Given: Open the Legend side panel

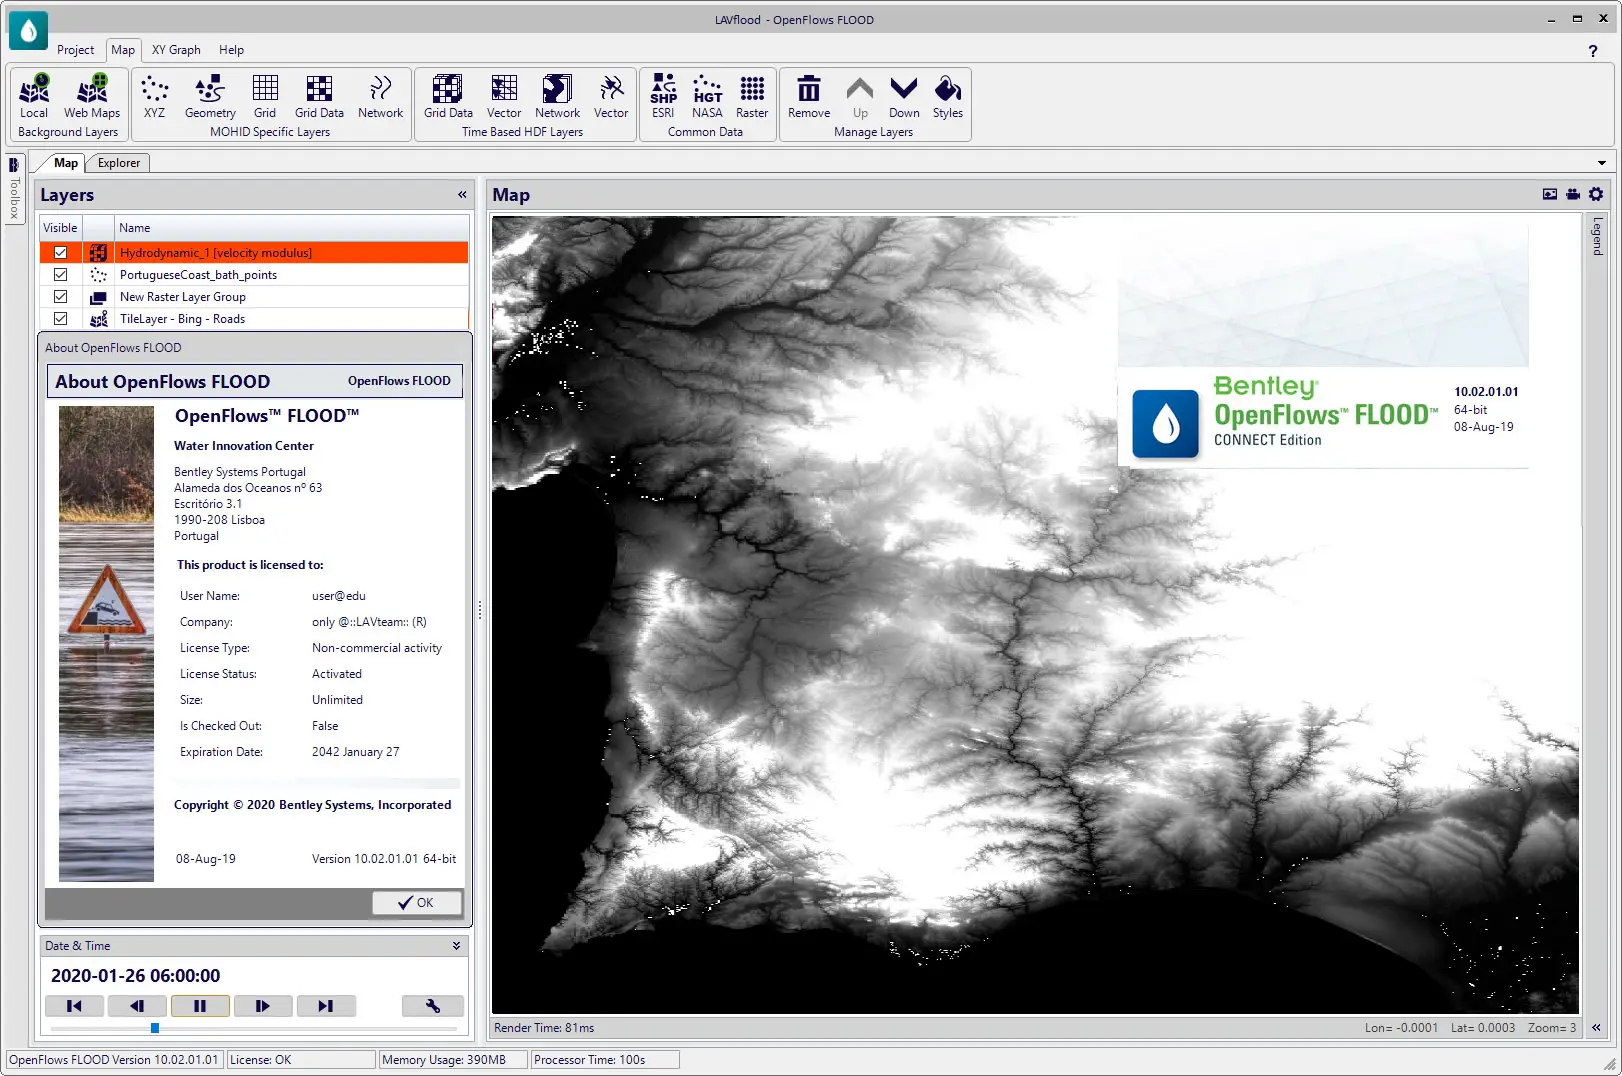Looking at the screenshot, I should (x=1597, y=236).
